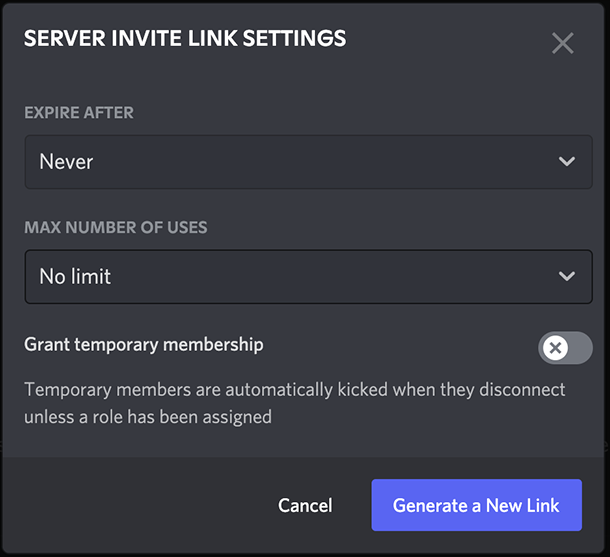Open the Max Number of Uses dropdown
Viewport: 610px width, 557px height.
[309, 277]
